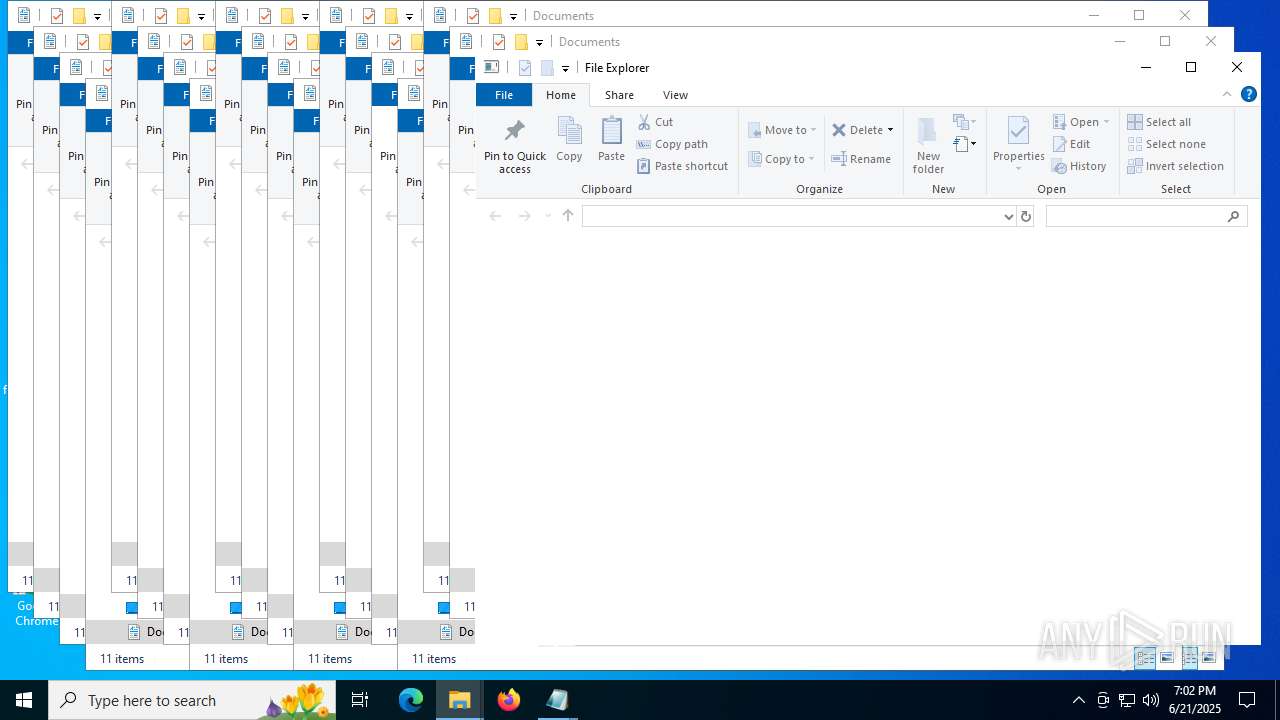The height and width of the screenshot is (720, 1280).
Task: Click the Rename command
Action: pyautogui.click(x=861, y=159)
